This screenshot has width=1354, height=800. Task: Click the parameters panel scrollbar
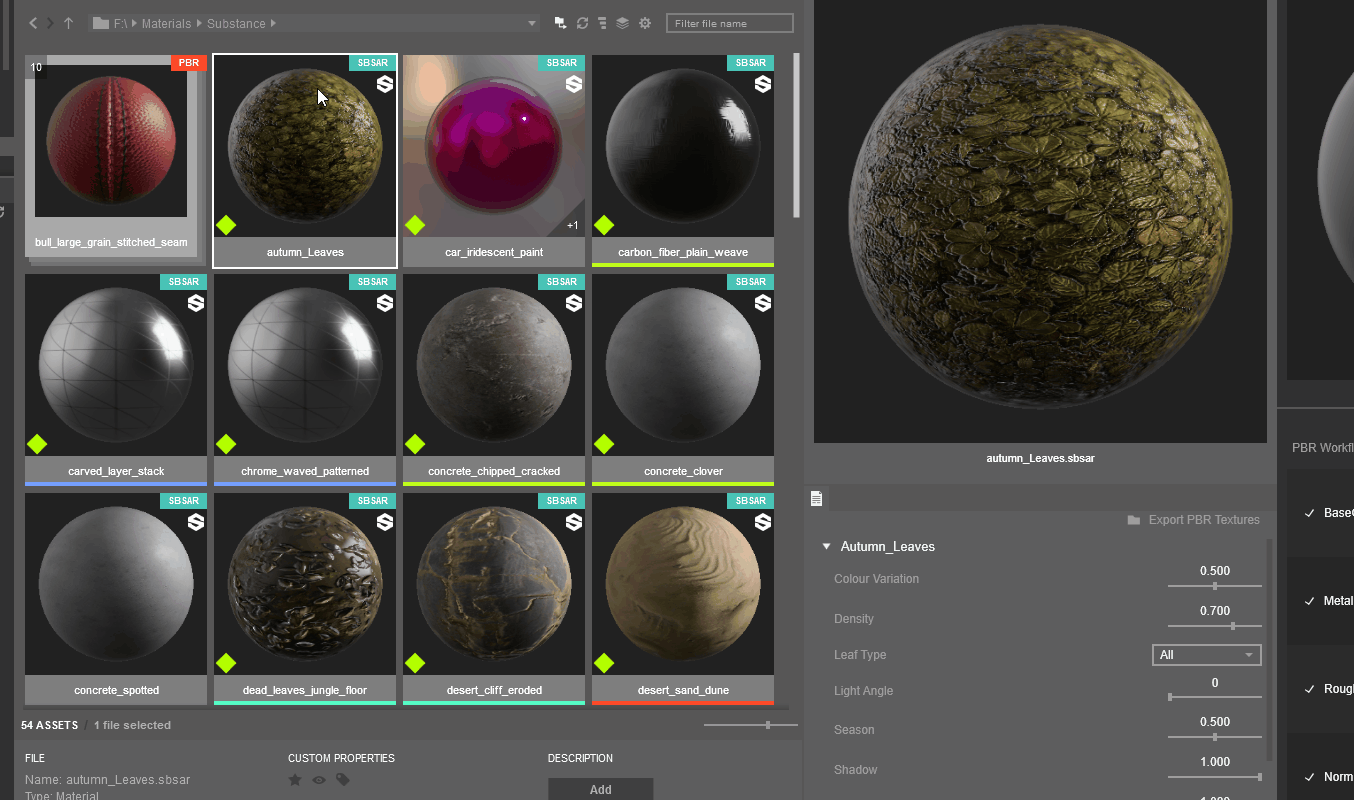tap(1271, 650)
